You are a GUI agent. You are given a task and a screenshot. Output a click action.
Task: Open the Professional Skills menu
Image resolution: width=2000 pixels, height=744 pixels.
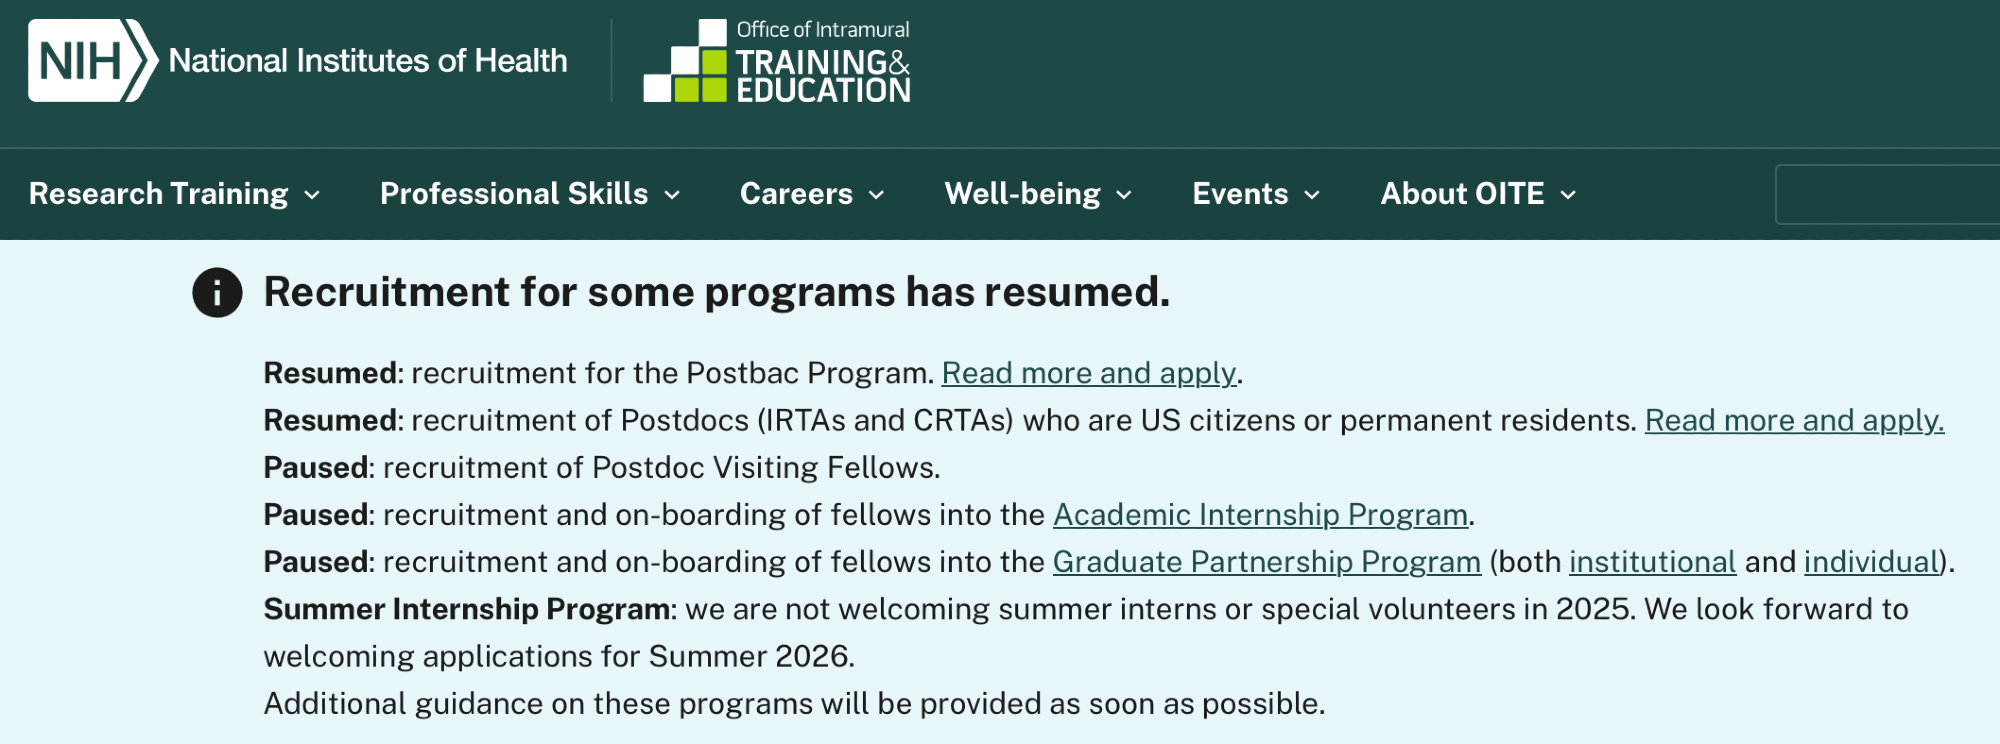514,194
